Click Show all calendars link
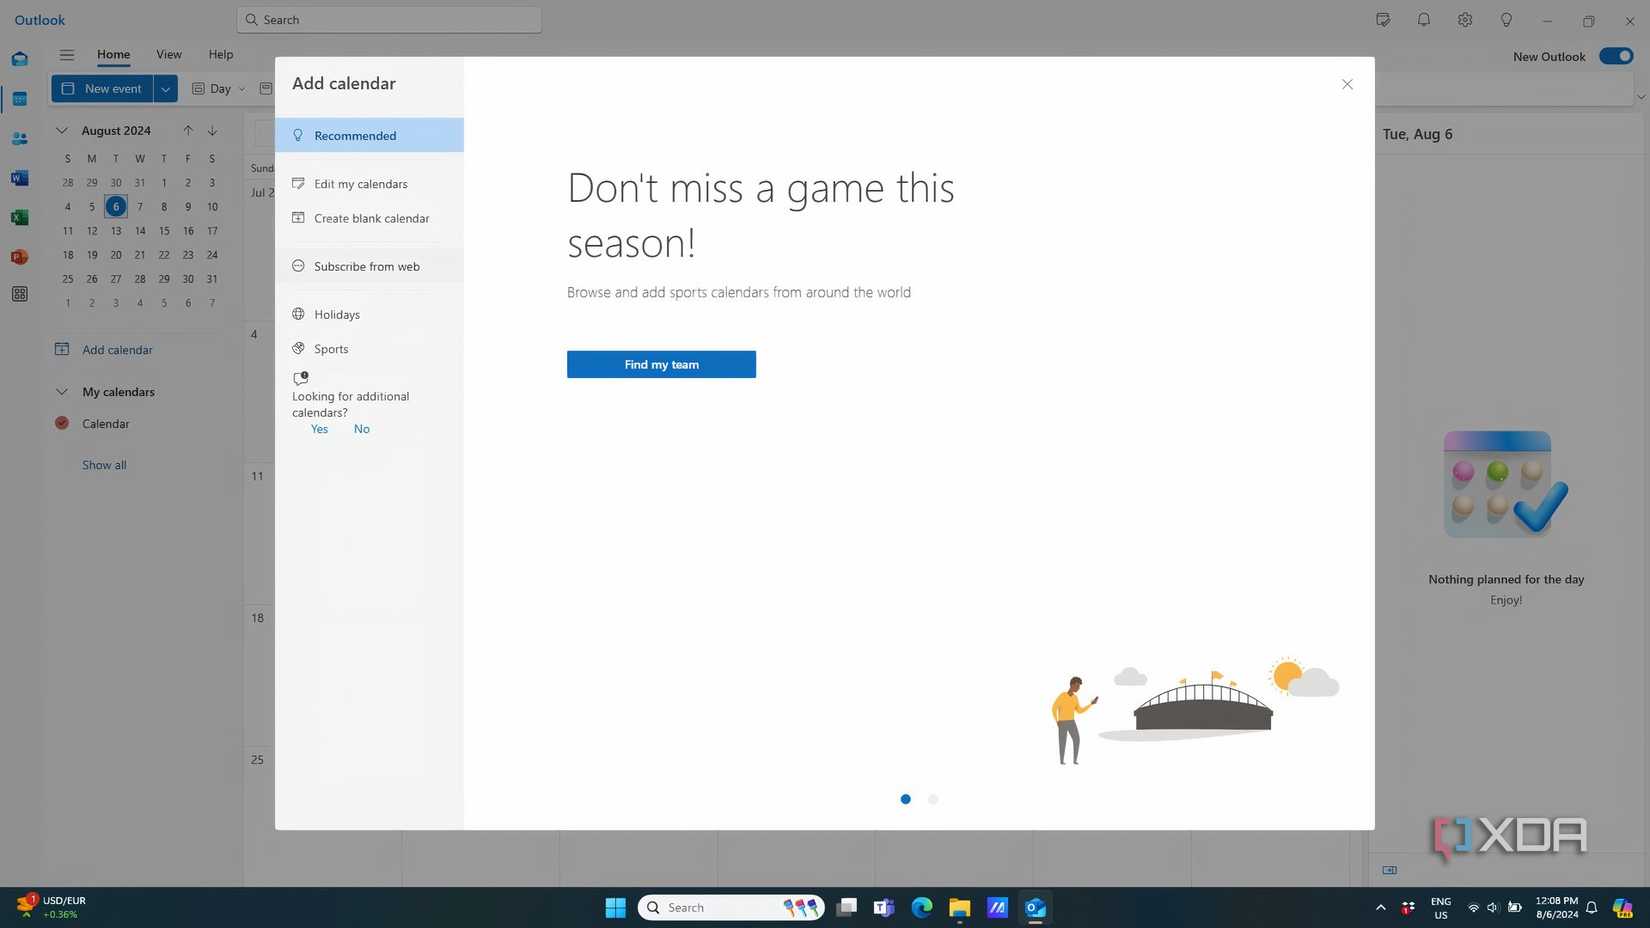The height and width of the screenshot is (928, 1650). (x=104, y=465)
